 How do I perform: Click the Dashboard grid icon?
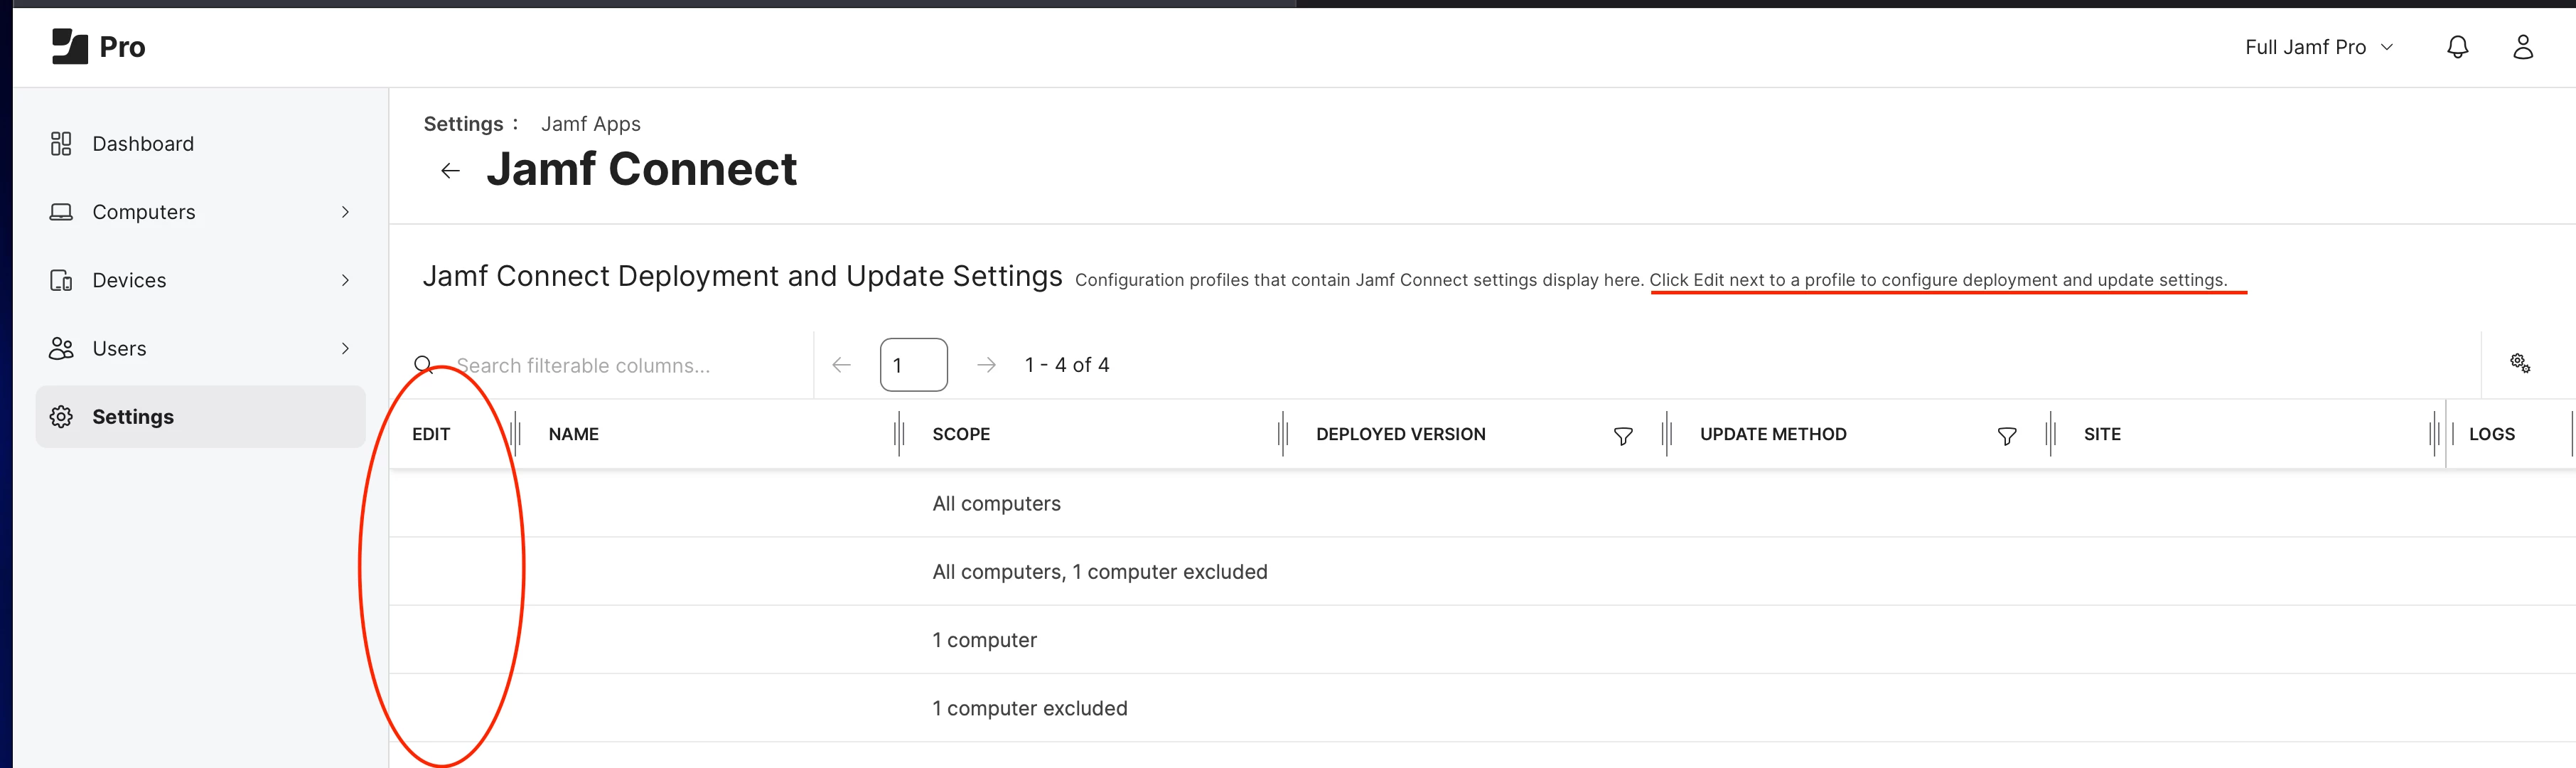61,144
